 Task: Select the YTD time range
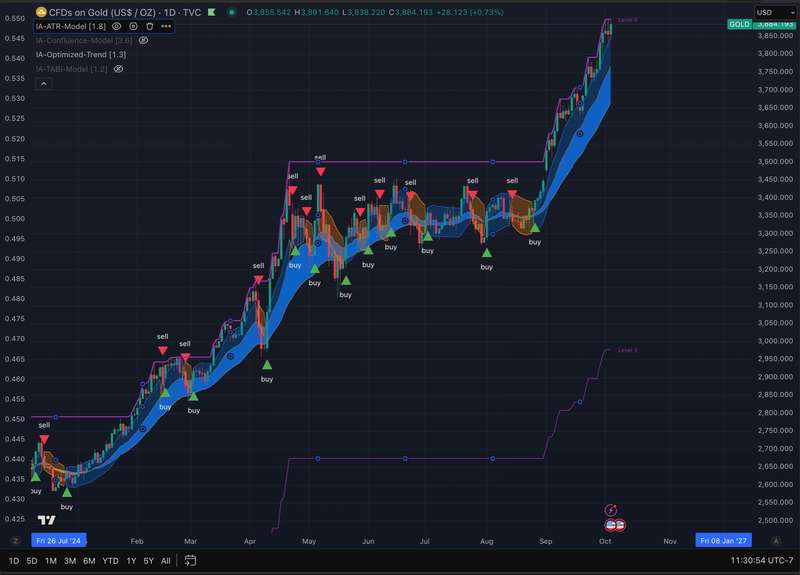click(110, 561)
